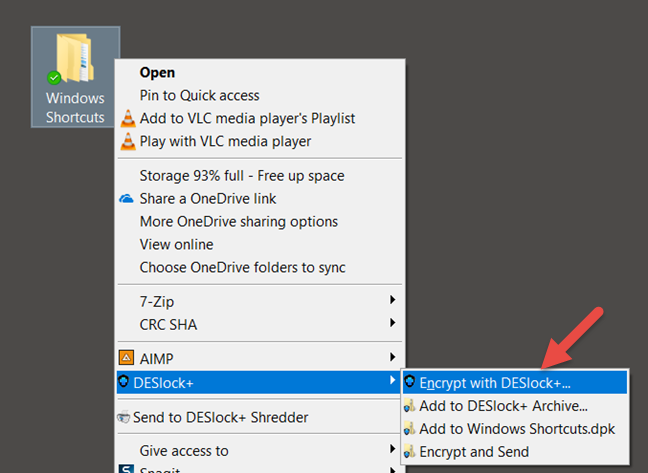
Task: Open the CRC SHA menu entry
Action: click(x=260, y=325)
